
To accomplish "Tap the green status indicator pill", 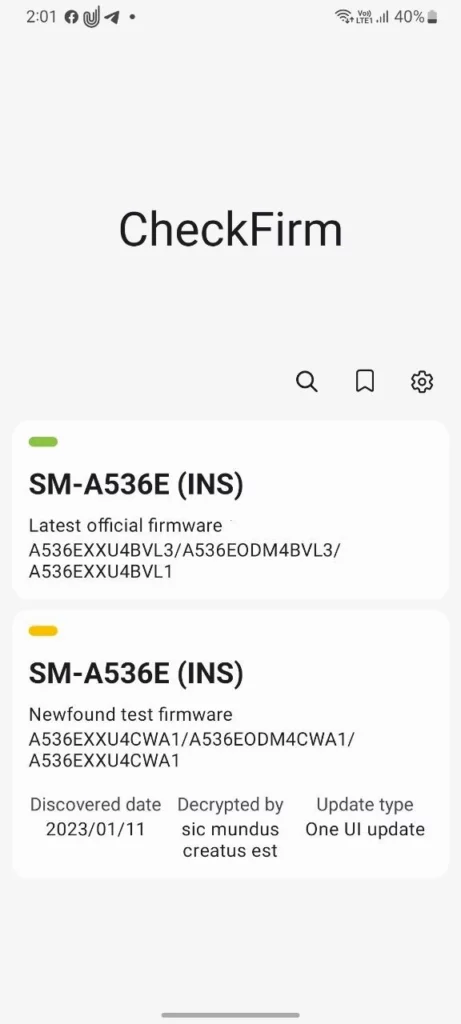I will (x=43, y=442).
